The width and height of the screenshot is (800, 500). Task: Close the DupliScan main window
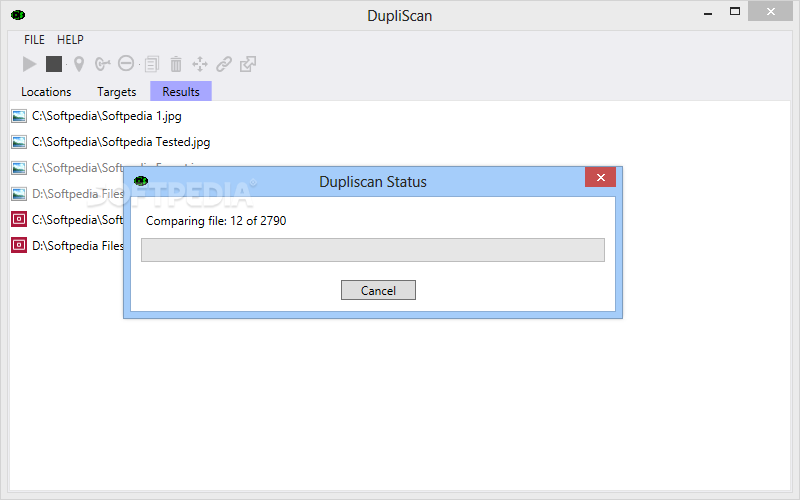click(770, 11)
